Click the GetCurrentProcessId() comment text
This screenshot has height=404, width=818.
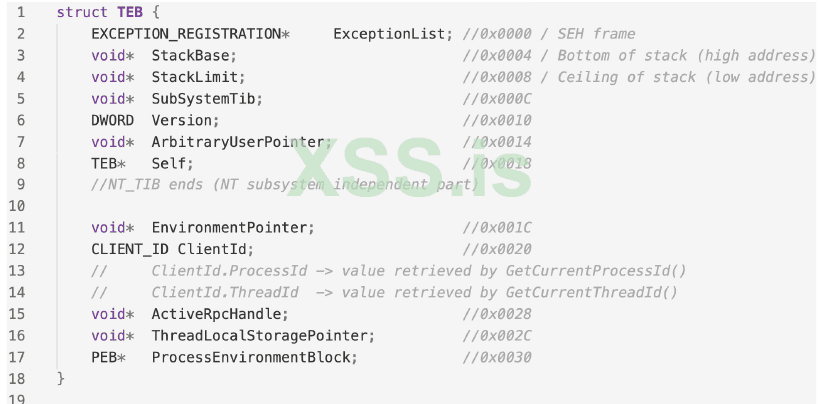pyautogui.click(x=595, y=271)
